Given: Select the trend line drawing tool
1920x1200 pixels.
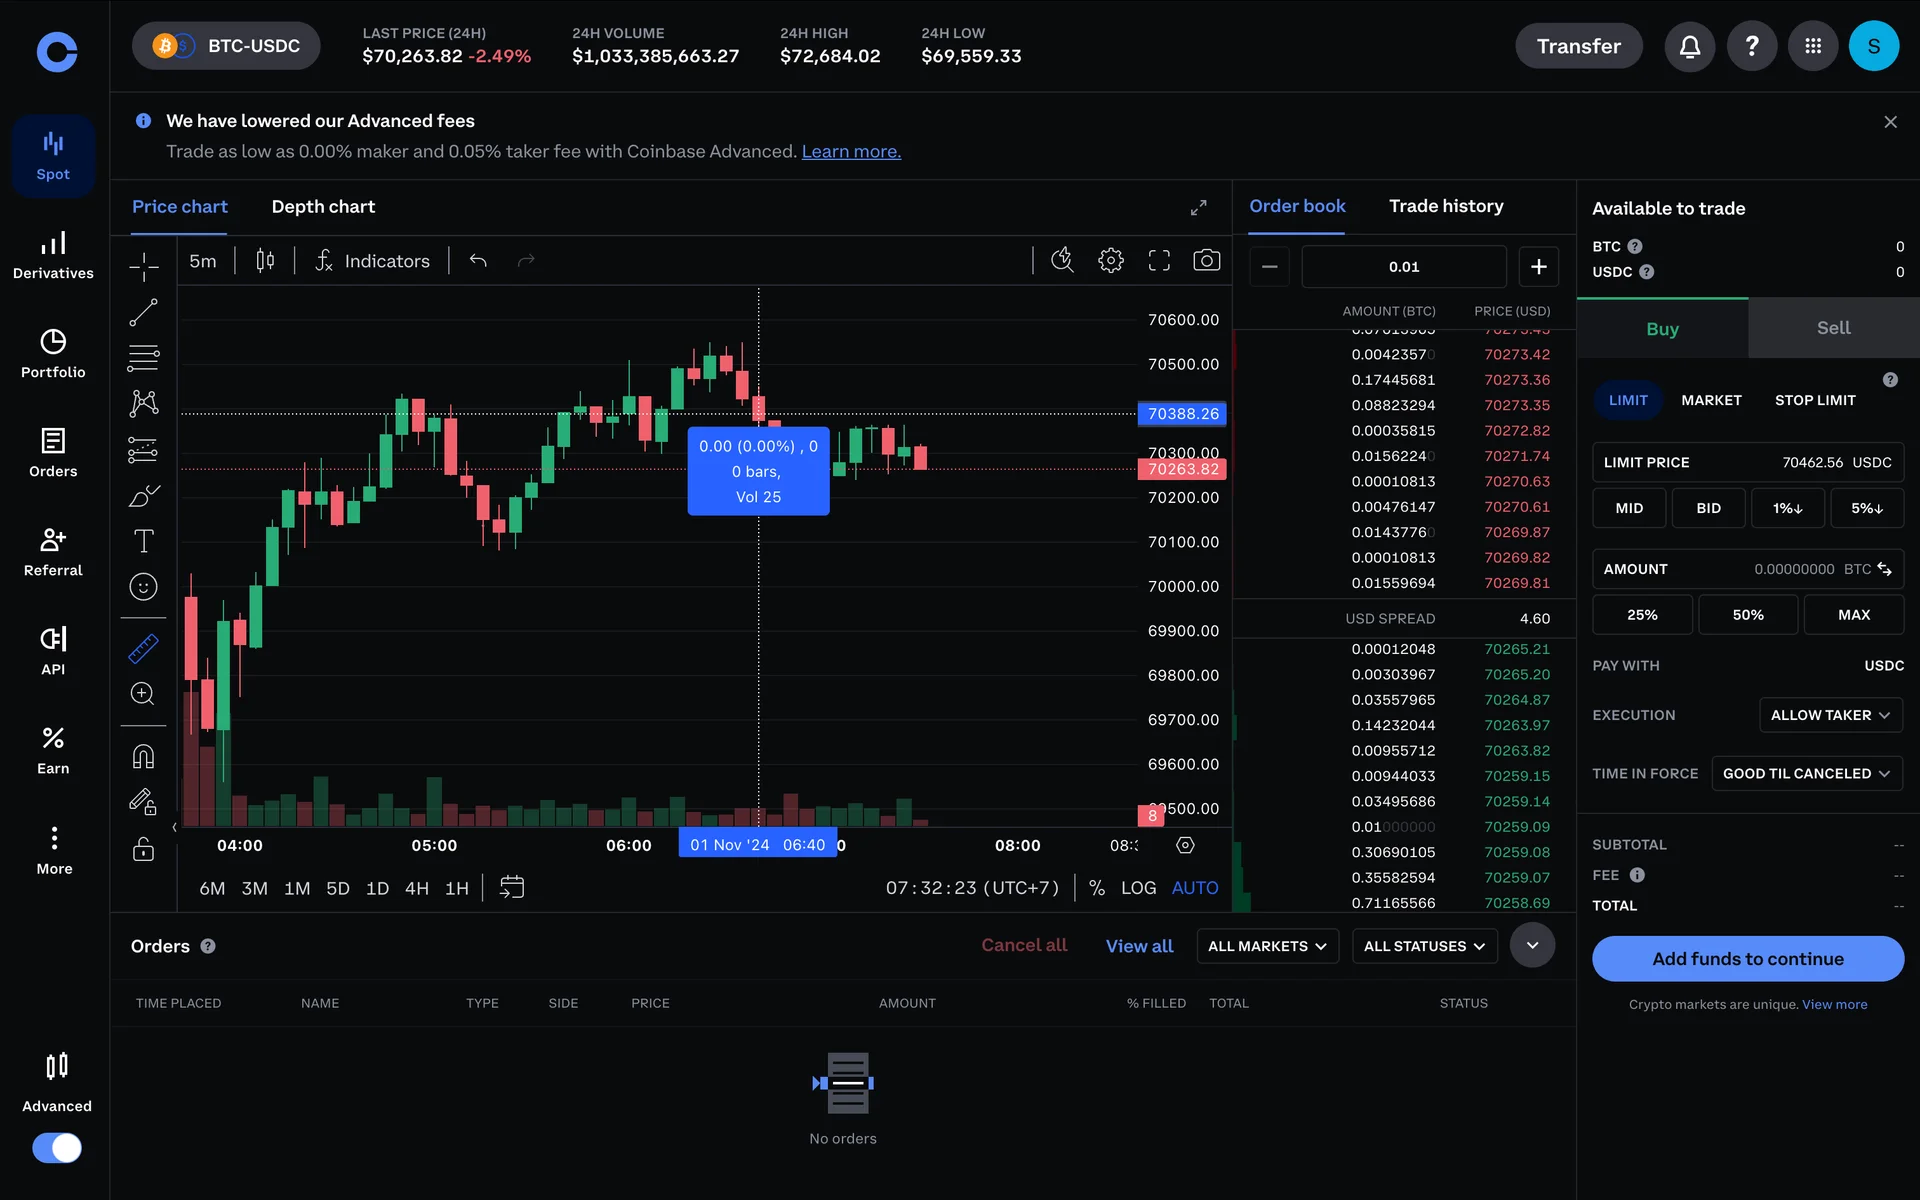Looking at the screenshot, I should (143, 313).
